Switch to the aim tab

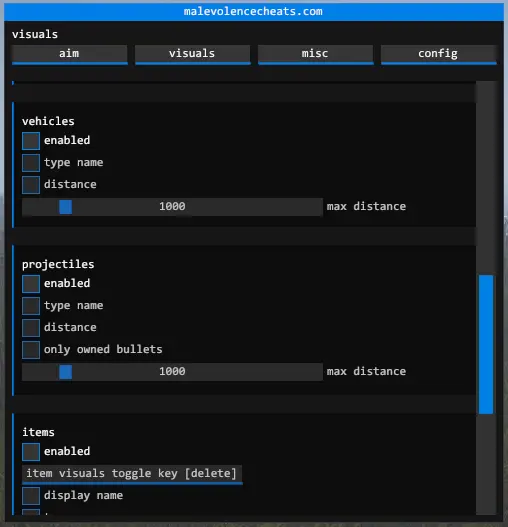[x=70, y=54]
